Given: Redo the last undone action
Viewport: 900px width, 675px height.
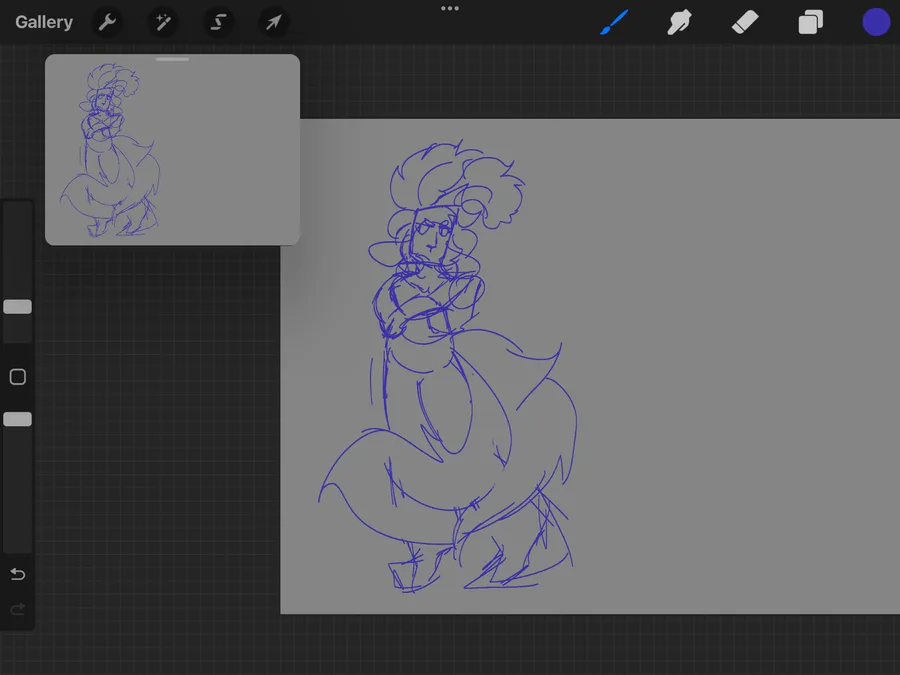Looking at the screenshot, I should click(18, 608).
